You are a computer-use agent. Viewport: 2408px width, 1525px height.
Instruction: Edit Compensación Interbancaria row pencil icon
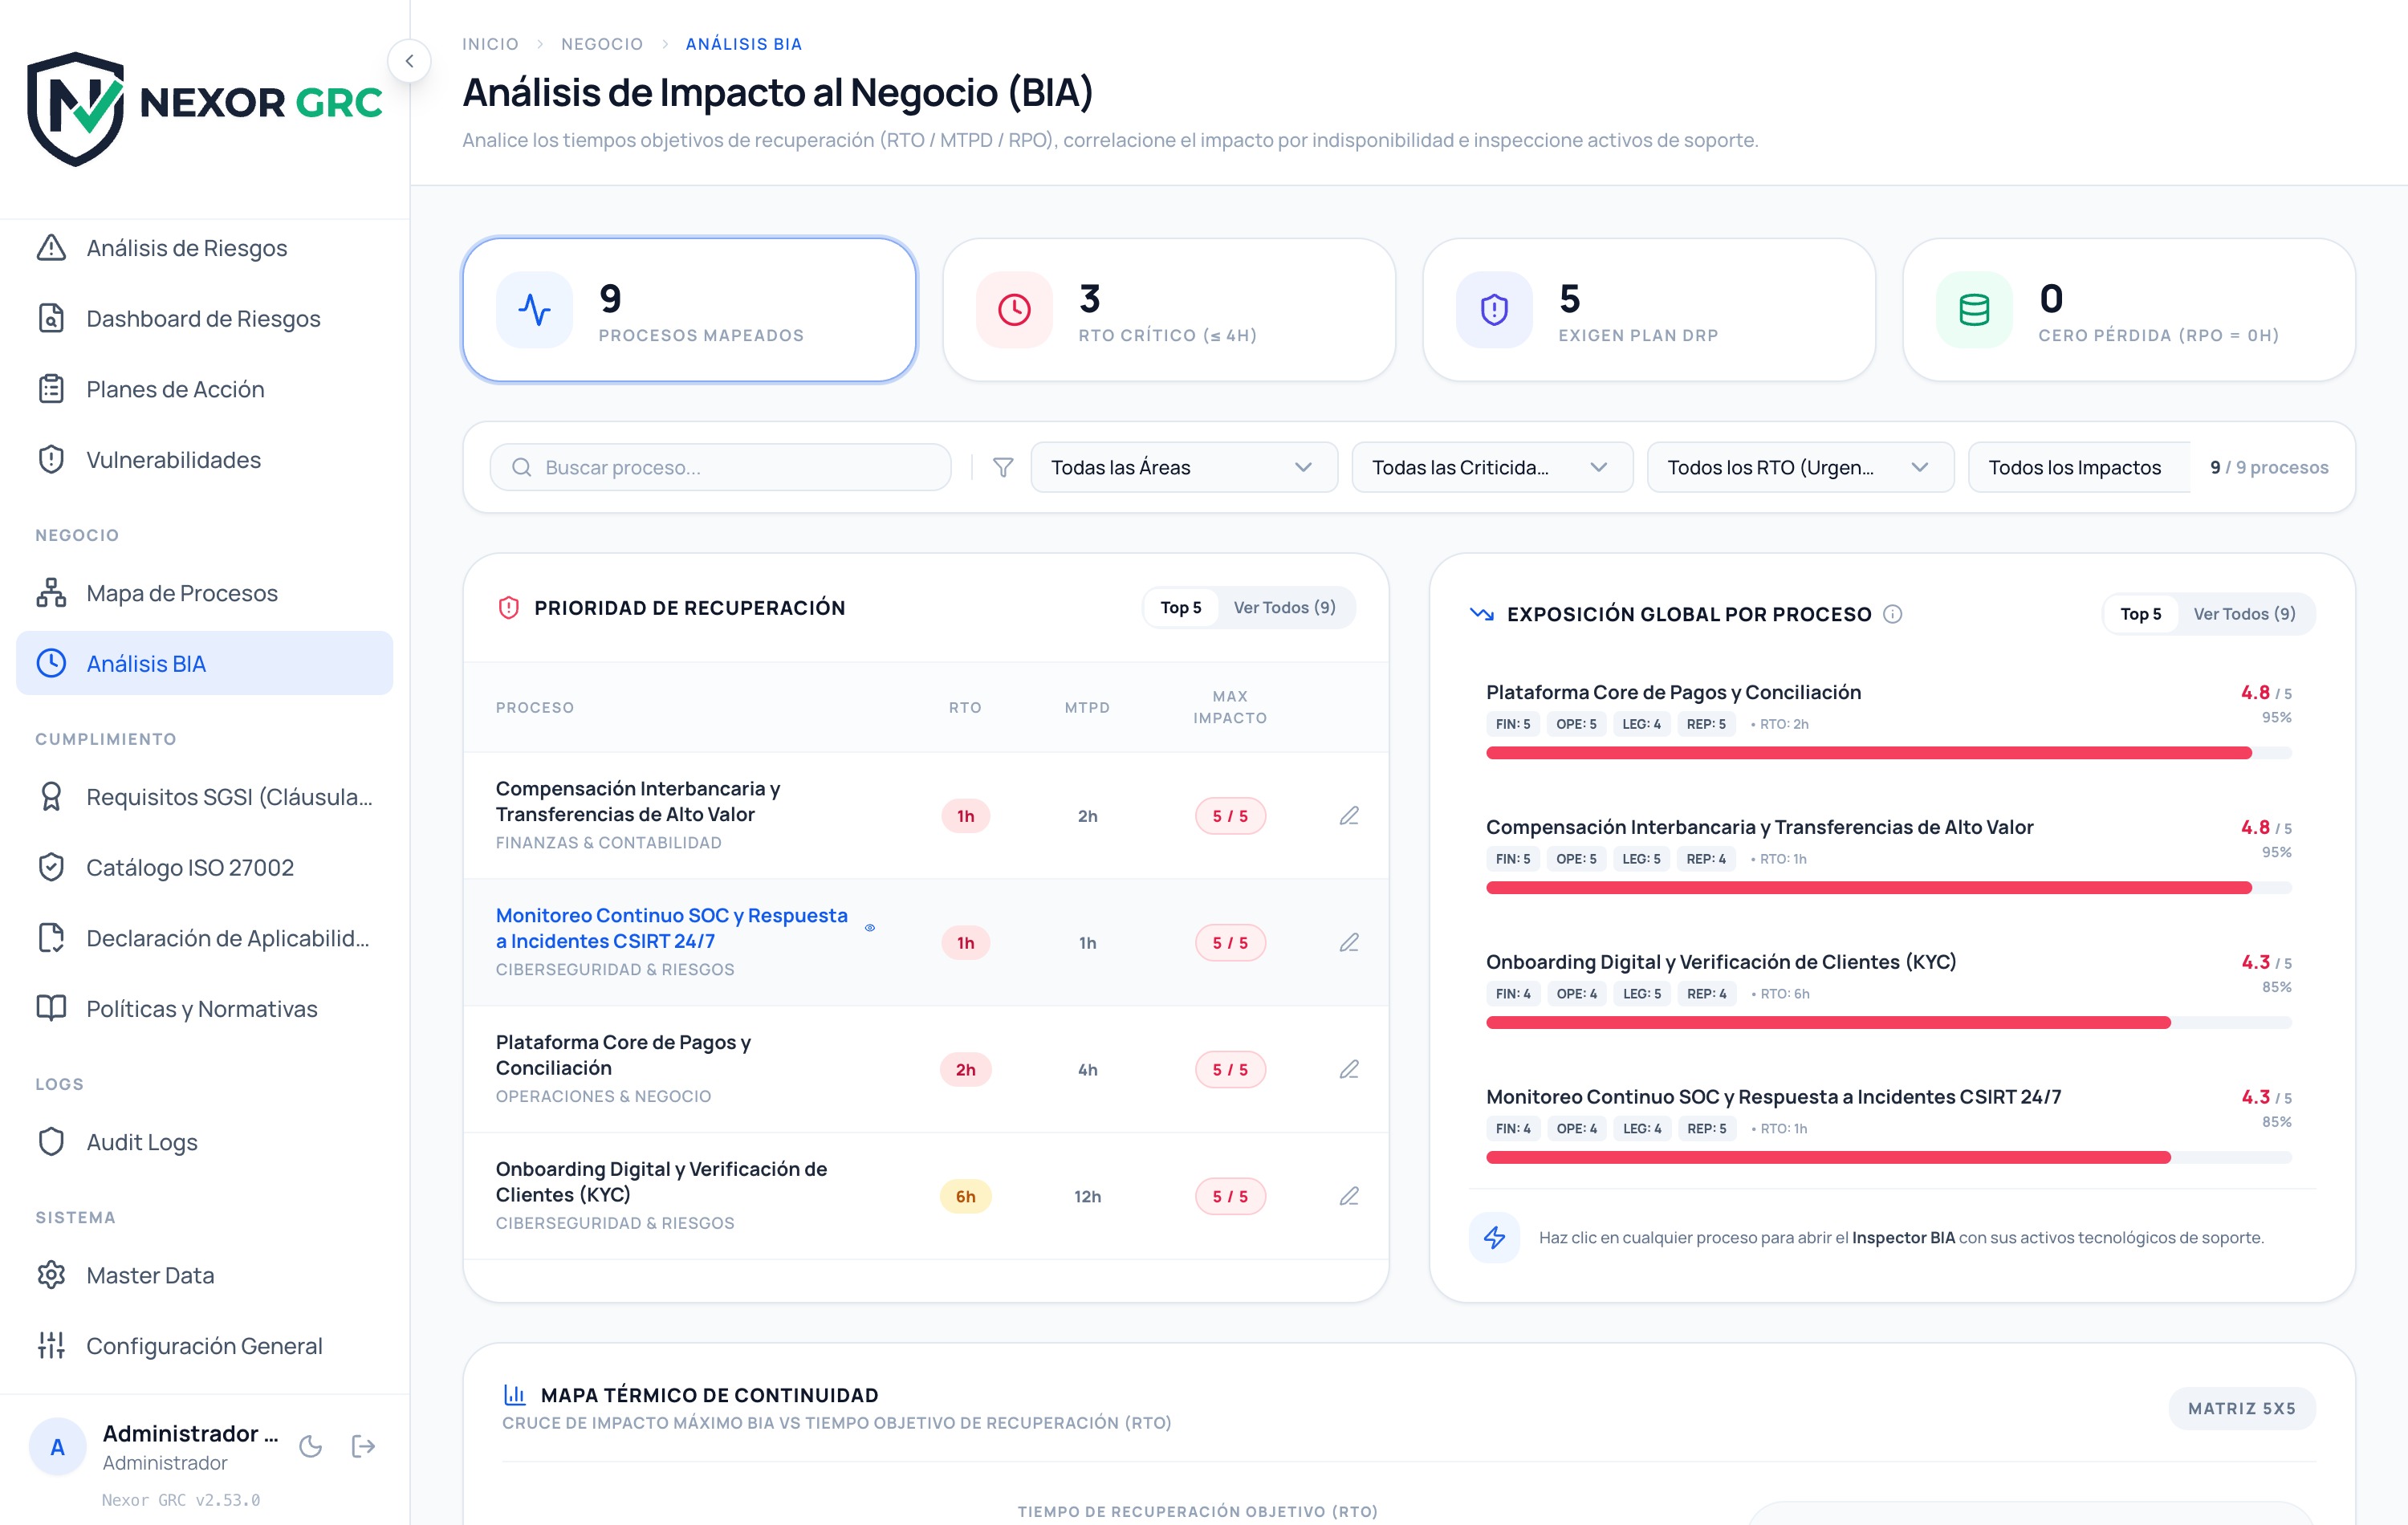1349,816
